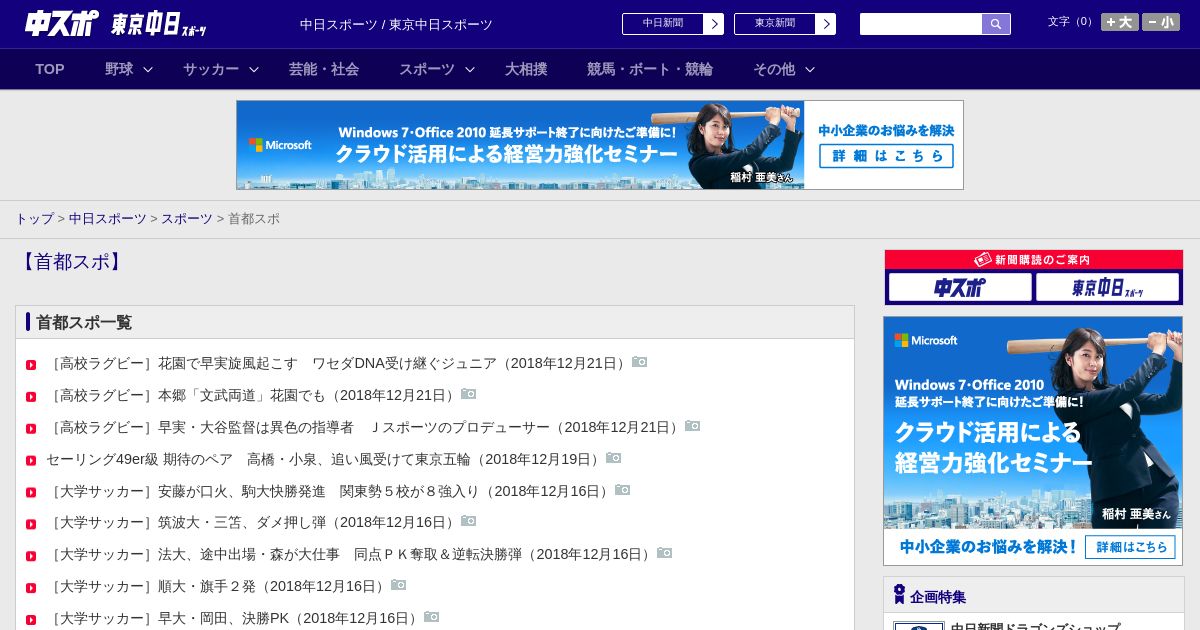The width and height of the screenshot is (1200, 630).
Task: Open the 東京新聞 link button
Action: [x=775, y=24]
